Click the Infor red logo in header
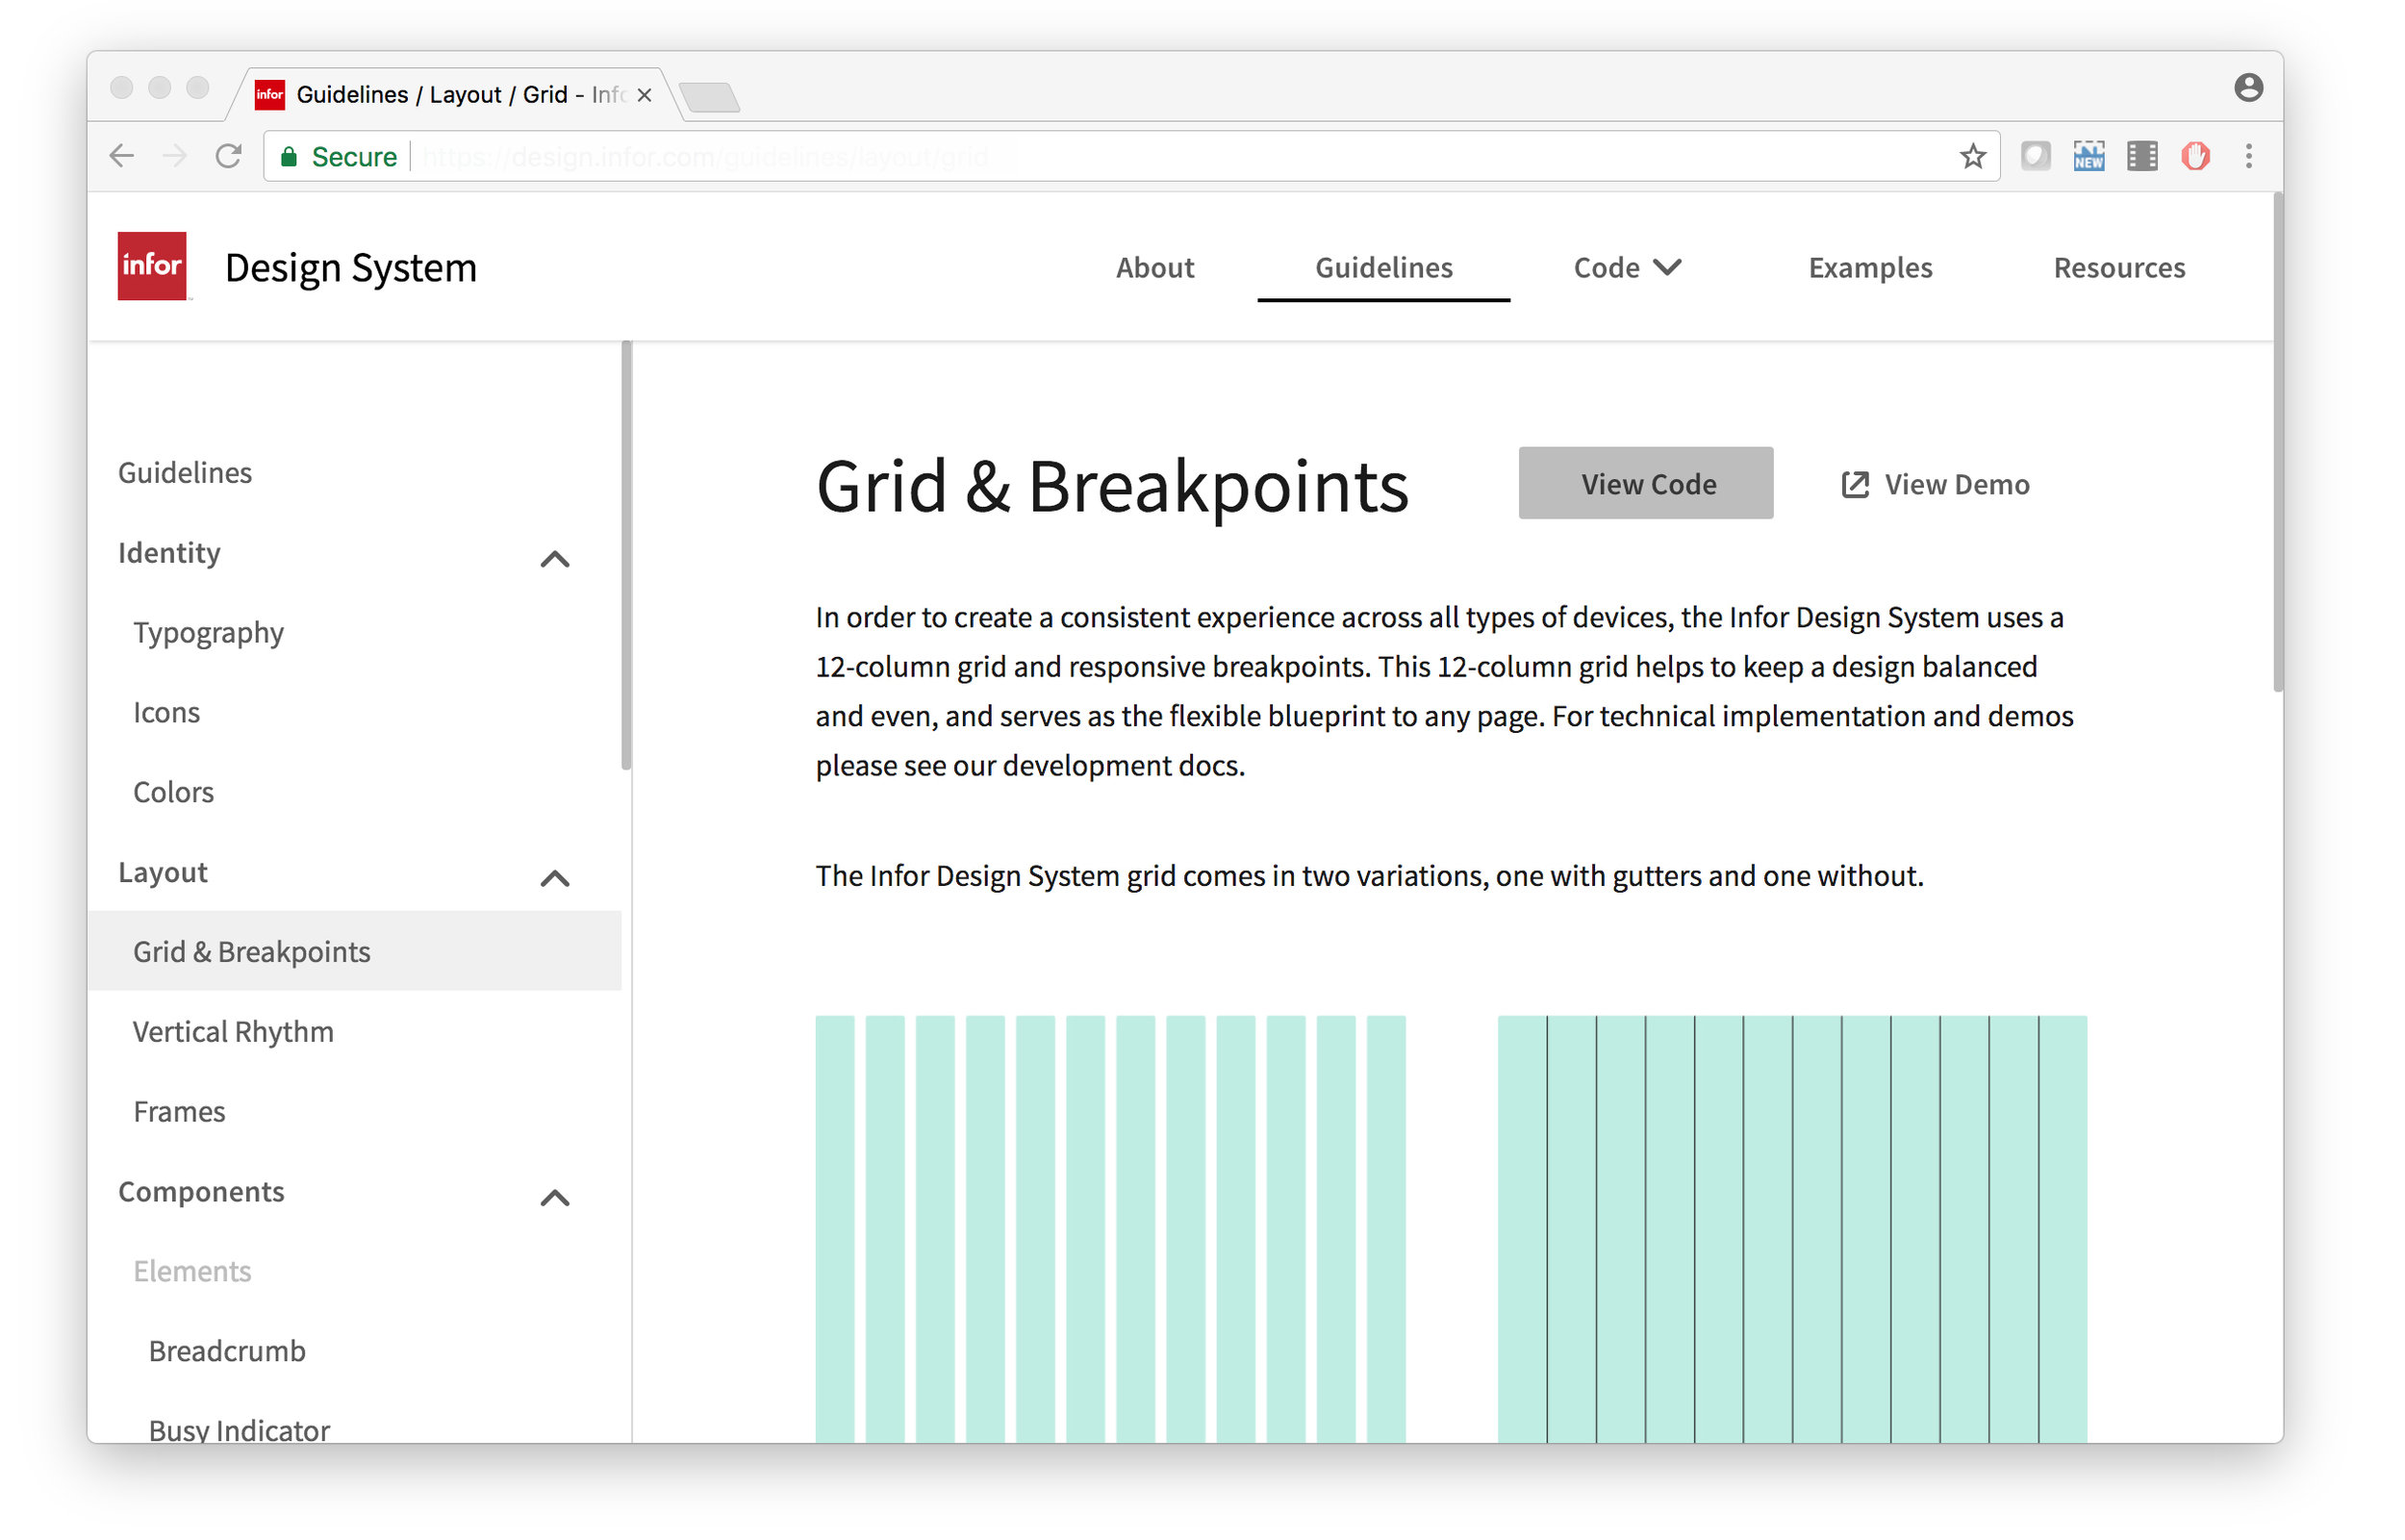The width and height of the screenshot is (2405, 1540). click(152, 266)
